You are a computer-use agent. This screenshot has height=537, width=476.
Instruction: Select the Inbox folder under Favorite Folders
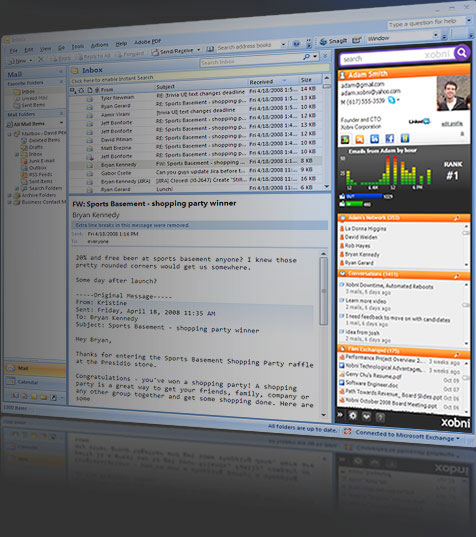coord(28,91)
